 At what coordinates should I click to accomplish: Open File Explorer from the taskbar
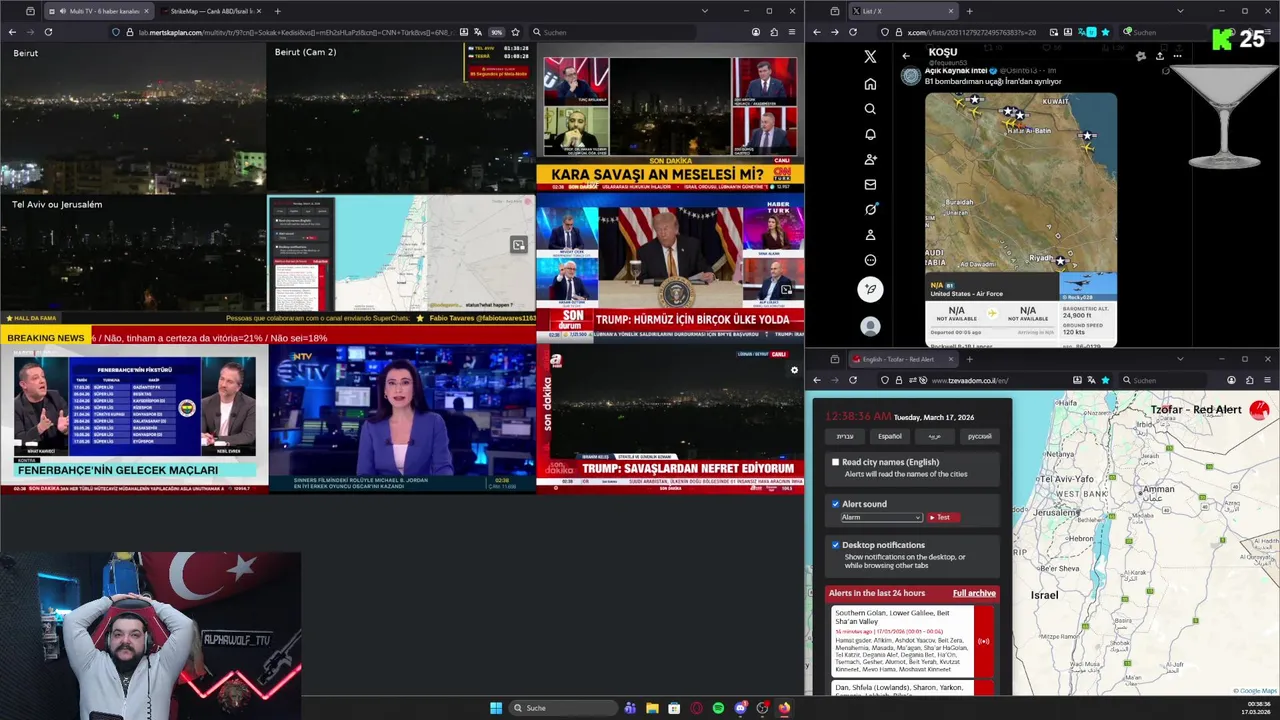(652, 708)
